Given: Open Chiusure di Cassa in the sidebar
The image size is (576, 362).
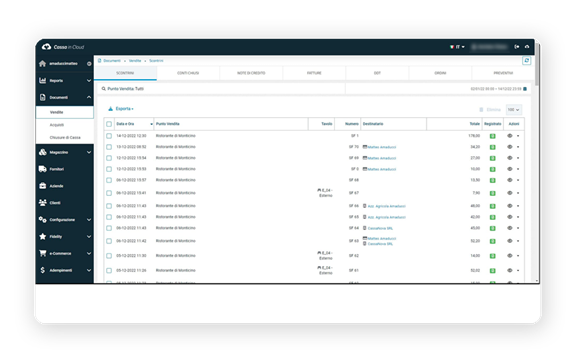Looking at the screenshot, I should click(65, 137).
